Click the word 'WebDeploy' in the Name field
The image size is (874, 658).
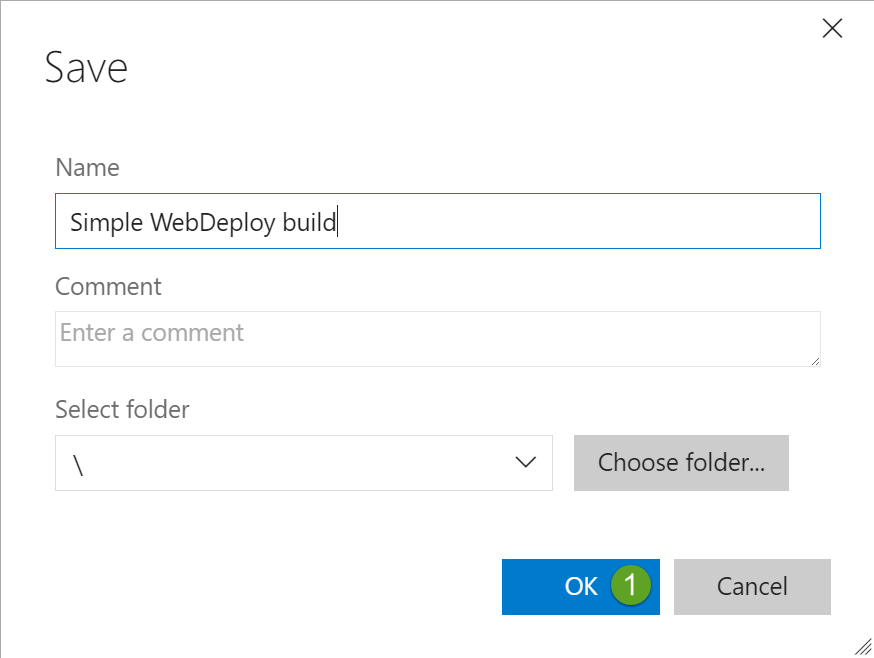[212, 222]
